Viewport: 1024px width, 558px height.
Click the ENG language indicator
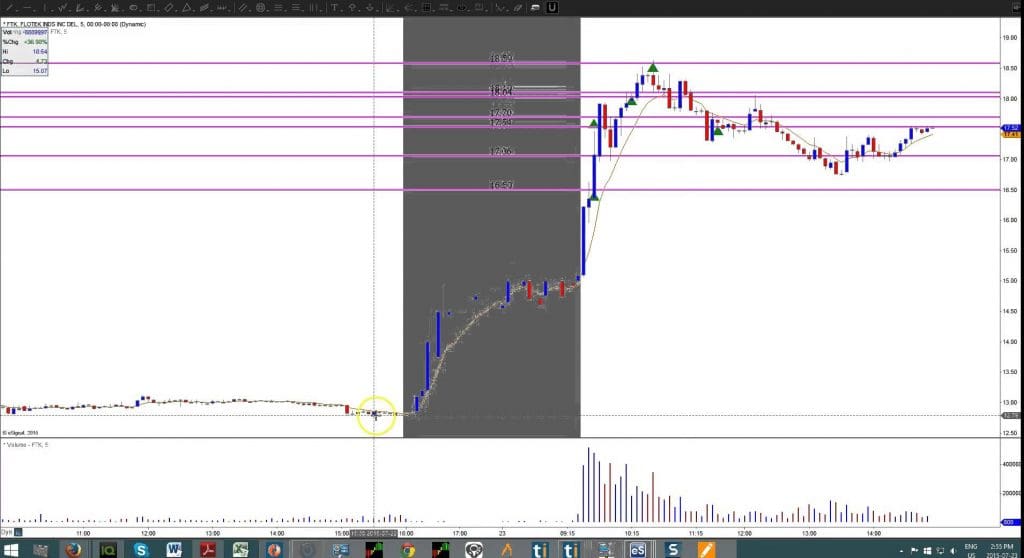coord(971,547)
